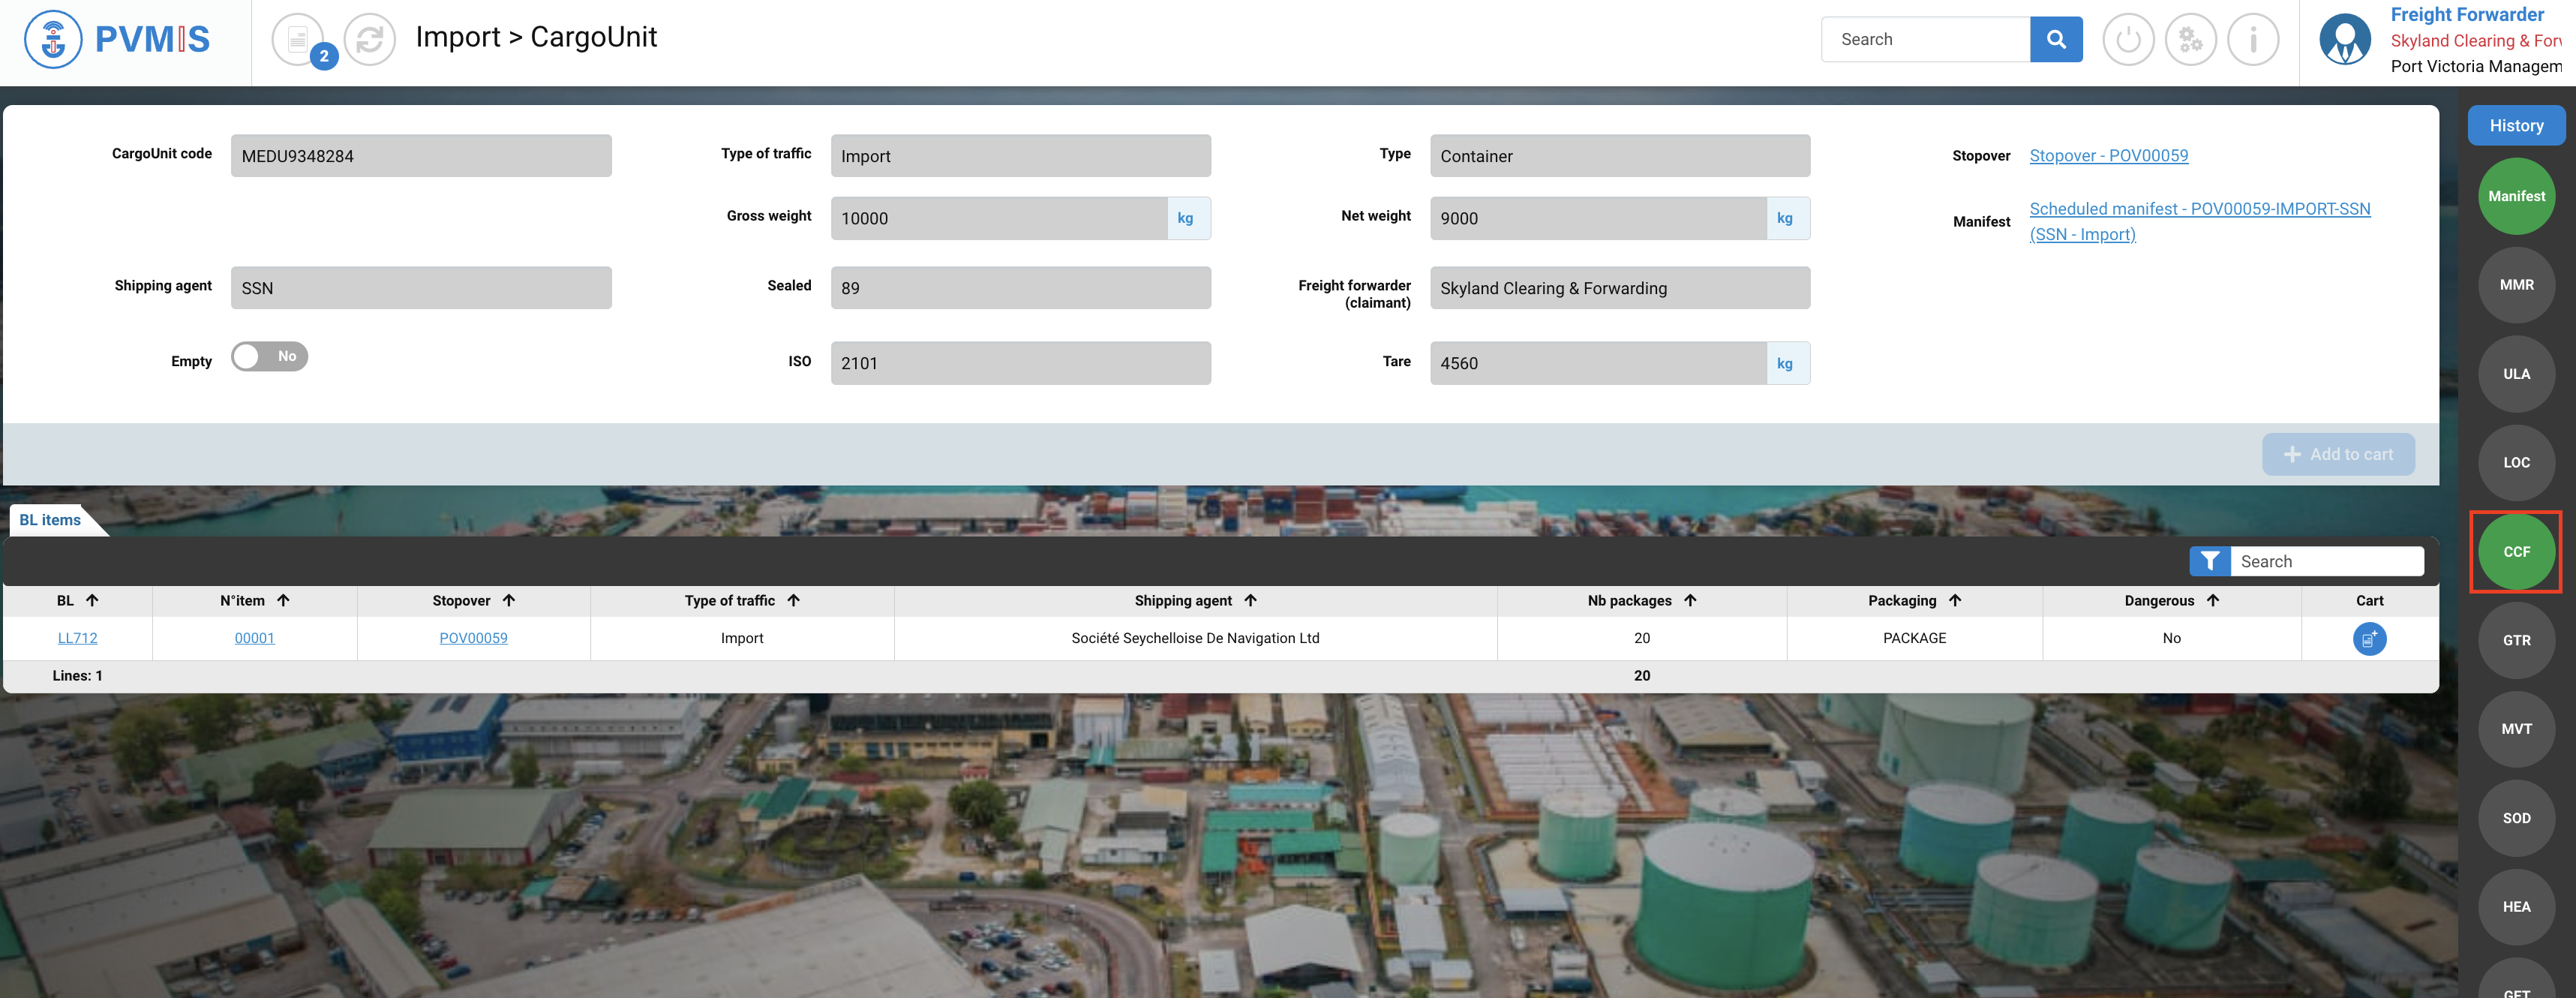This screenshot has width=2576, height=998.
Task: Sort by Shipping agent column arrow
Action: click(x=1250, y=600)
